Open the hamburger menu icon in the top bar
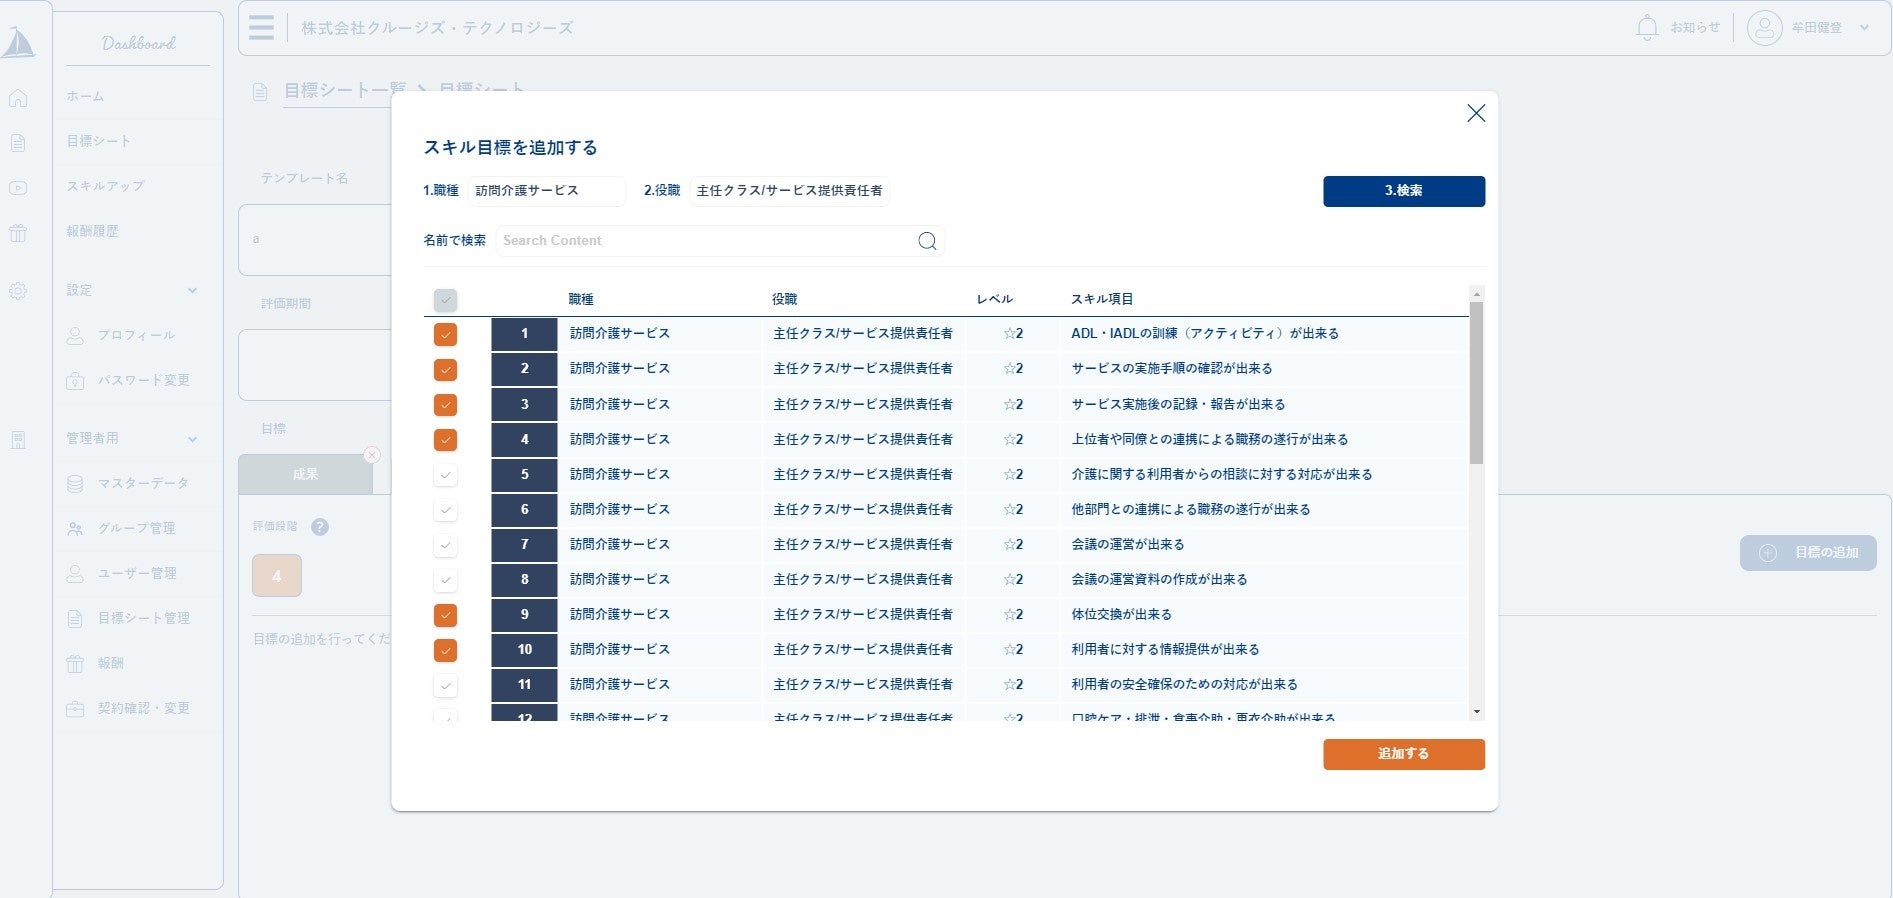The image size is (1893, 898). click(262, 27)
